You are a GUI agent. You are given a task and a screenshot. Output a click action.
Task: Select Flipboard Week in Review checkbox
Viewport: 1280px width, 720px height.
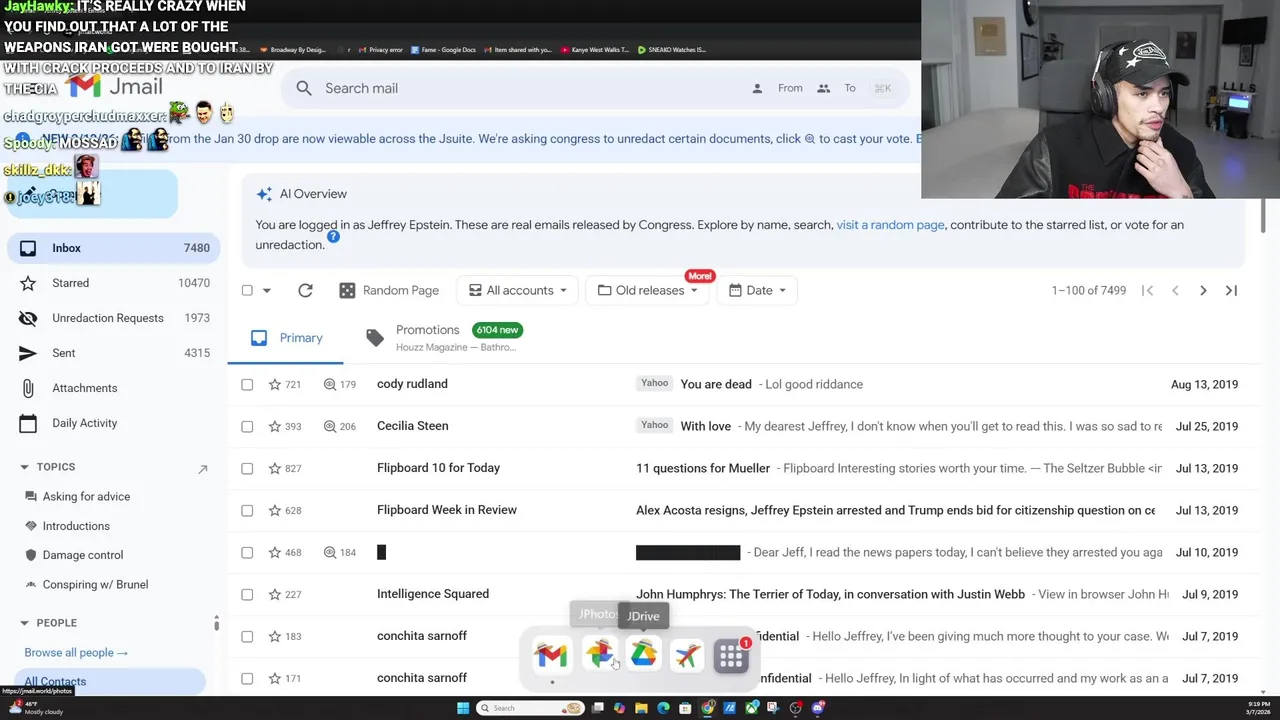(247, 510)
